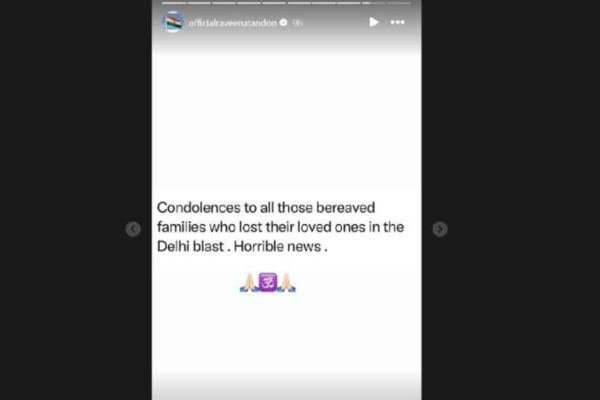
Task: Tap the purple Om symbol emoji
Action: click(268, 282)
